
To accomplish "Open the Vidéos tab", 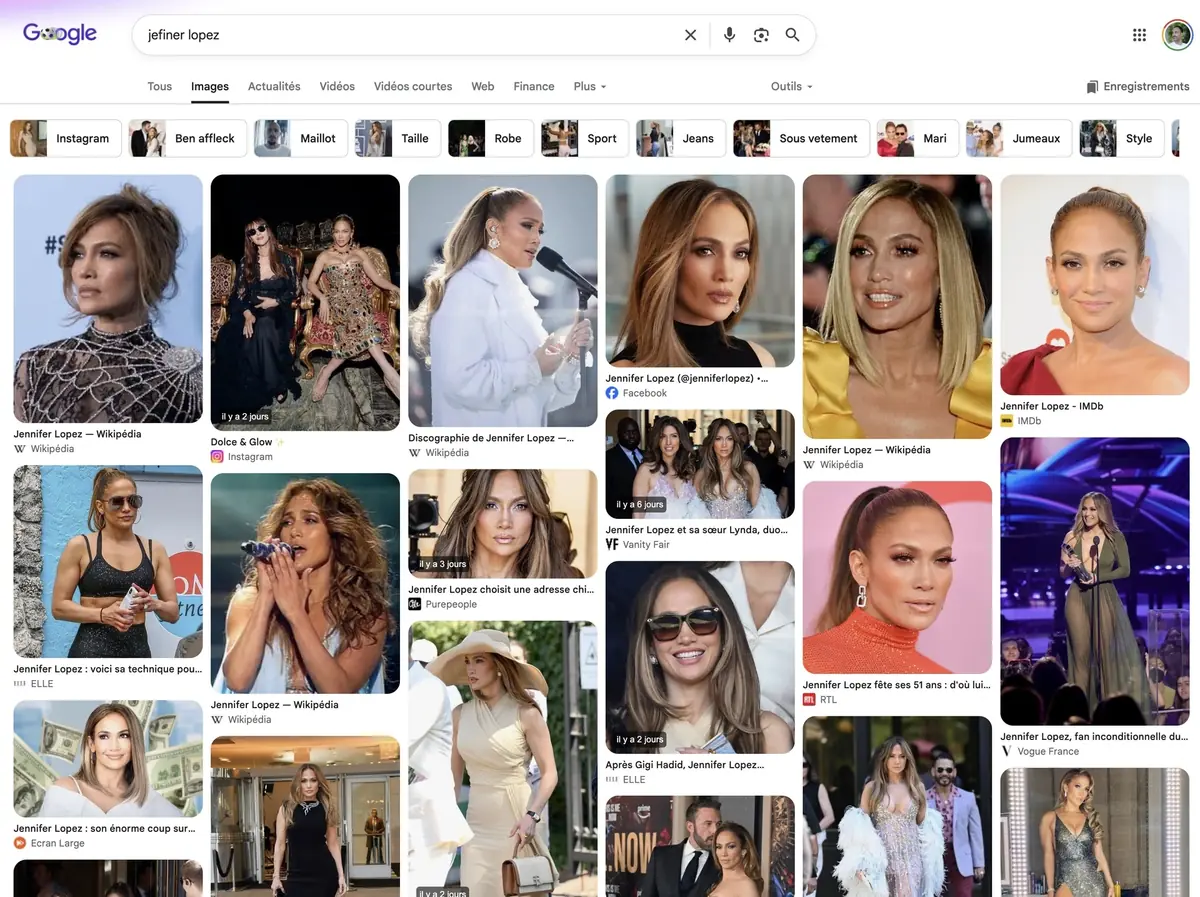I will (337, 87).
